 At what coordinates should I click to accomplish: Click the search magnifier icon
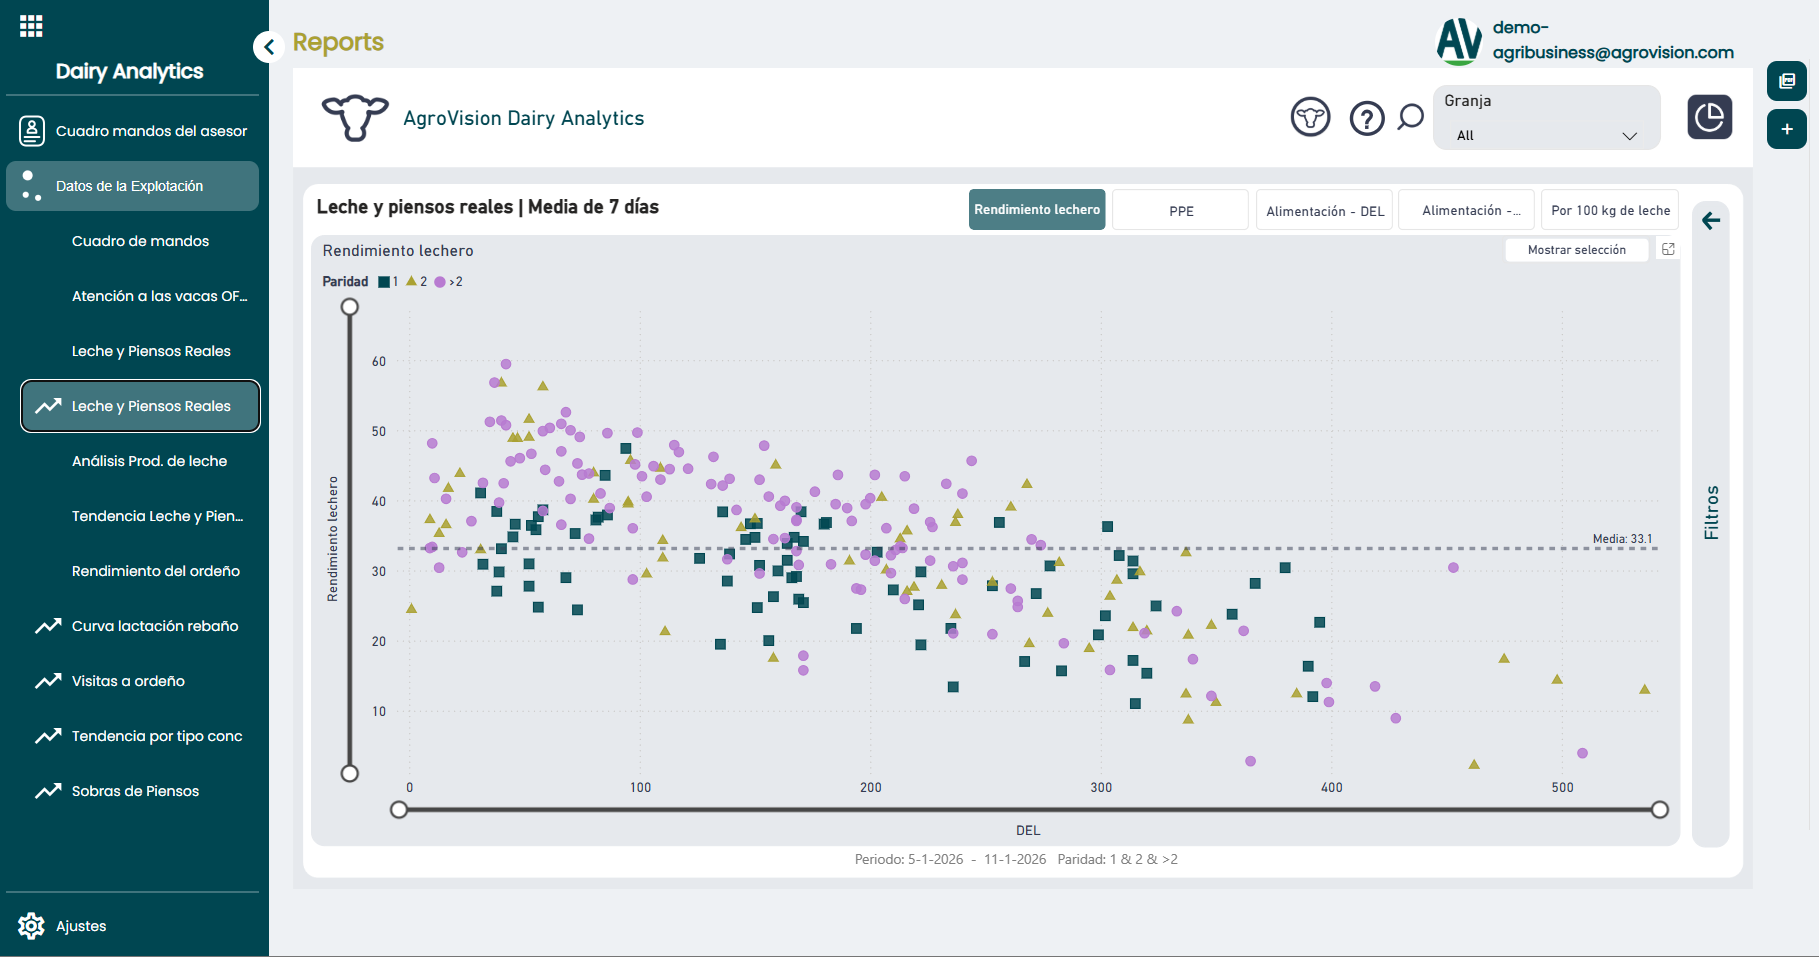[x=1410, y=118]
